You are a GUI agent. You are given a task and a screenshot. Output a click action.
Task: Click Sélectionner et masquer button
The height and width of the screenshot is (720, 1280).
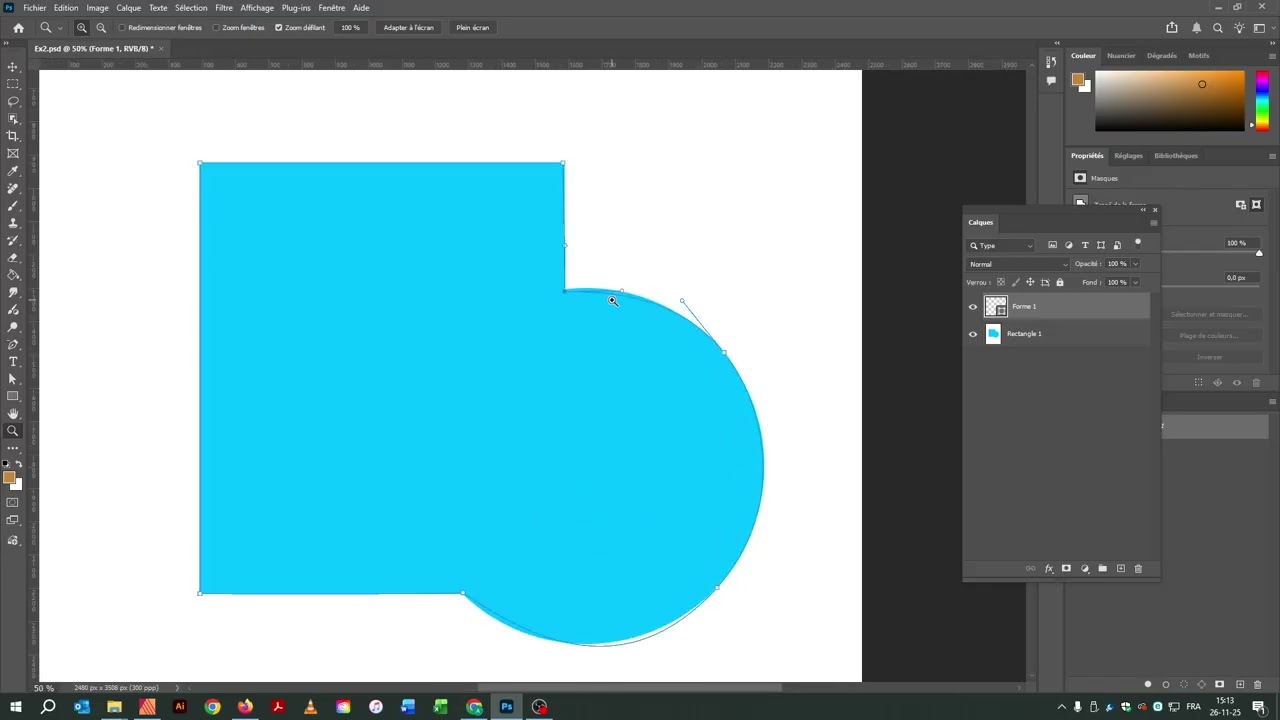[1209, 315]
